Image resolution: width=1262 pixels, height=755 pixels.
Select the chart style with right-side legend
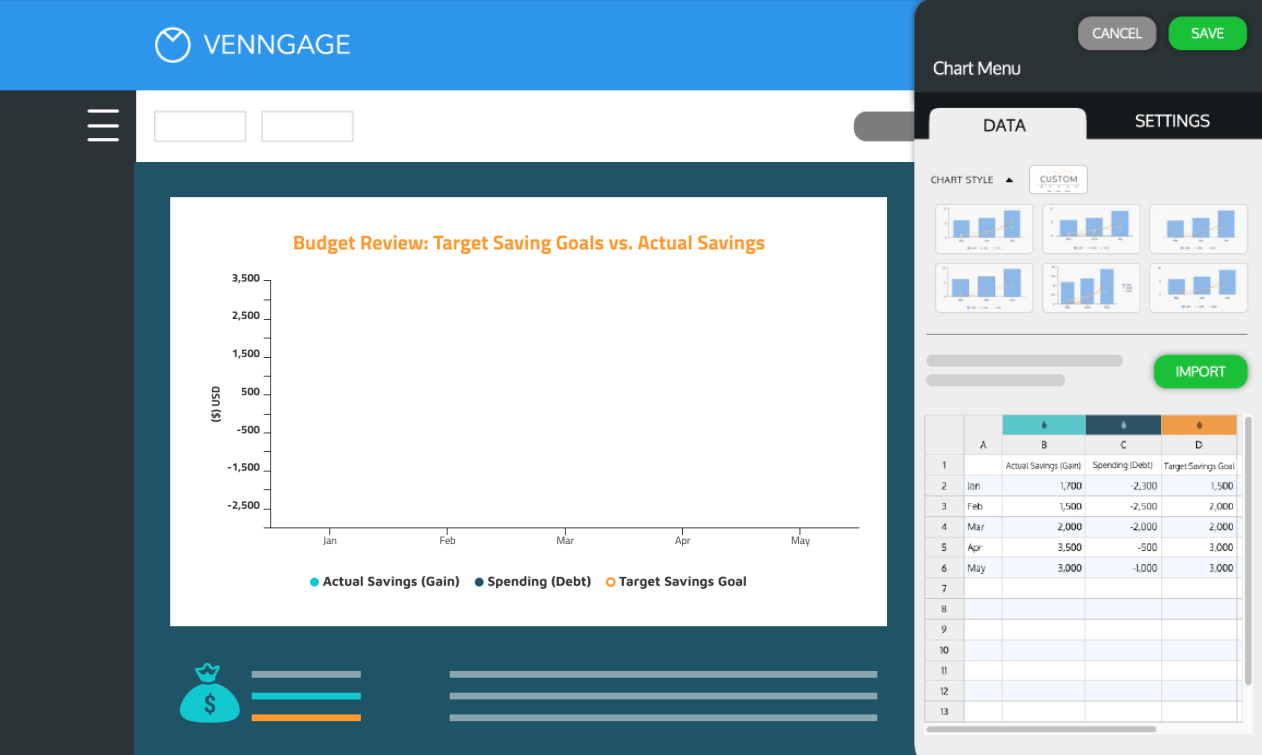(1091, 287)
